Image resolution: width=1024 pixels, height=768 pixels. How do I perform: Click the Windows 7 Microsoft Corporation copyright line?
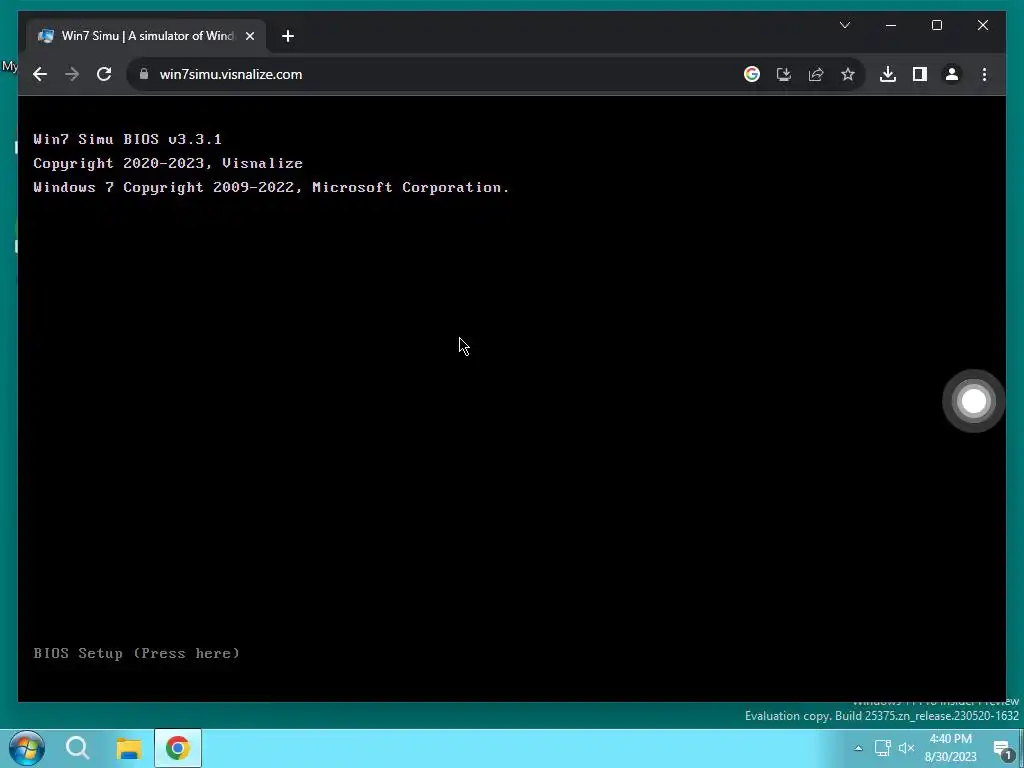(x=271, y=187)
